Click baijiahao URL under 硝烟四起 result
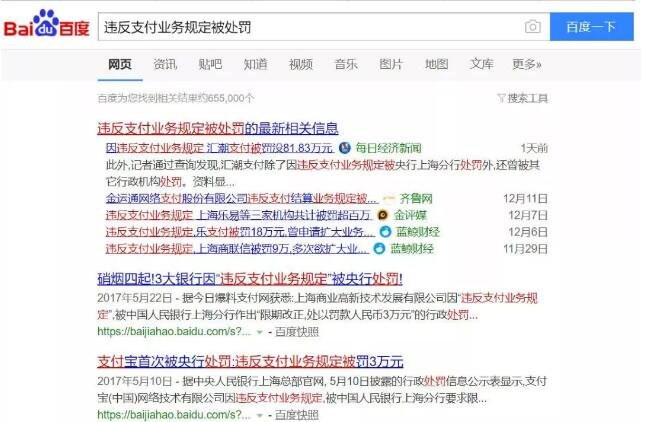The width and height of the screenshot is (646, 422). [174, 332]
